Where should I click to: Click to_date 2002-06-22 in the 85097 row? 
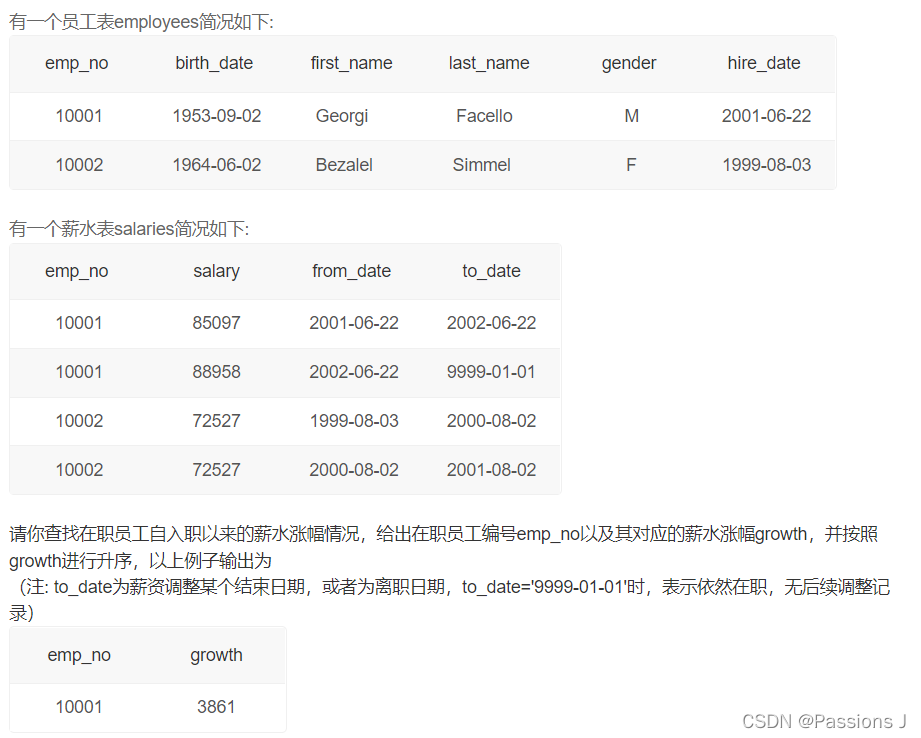pyautogui.click(x=491, y=323)
